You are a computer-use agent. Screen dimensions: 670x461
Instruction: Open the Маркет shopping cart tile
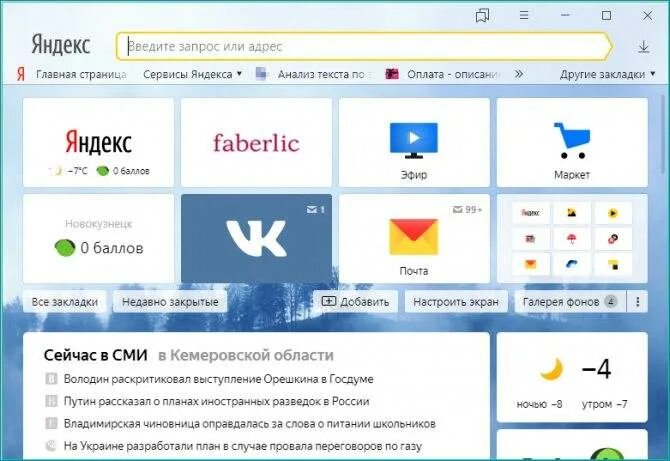[x=572, y=143]
